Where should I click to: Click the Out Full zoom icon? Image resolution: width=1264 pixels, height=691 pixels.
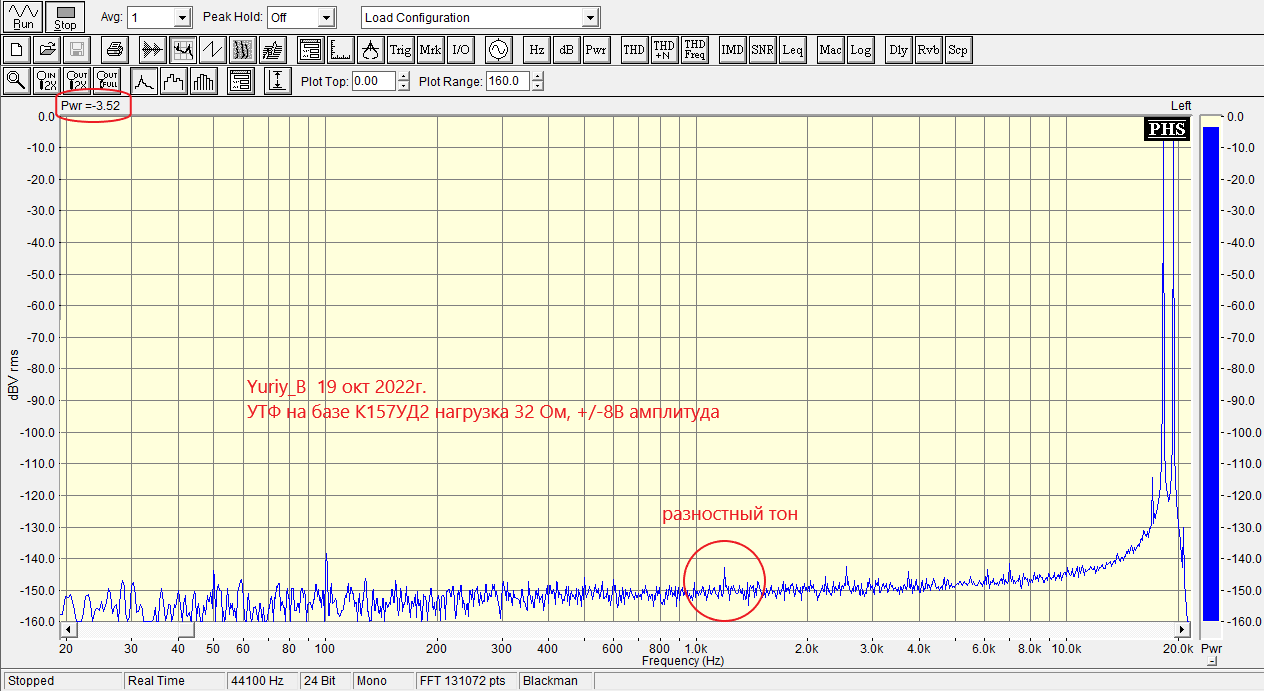tap(107, 80)
